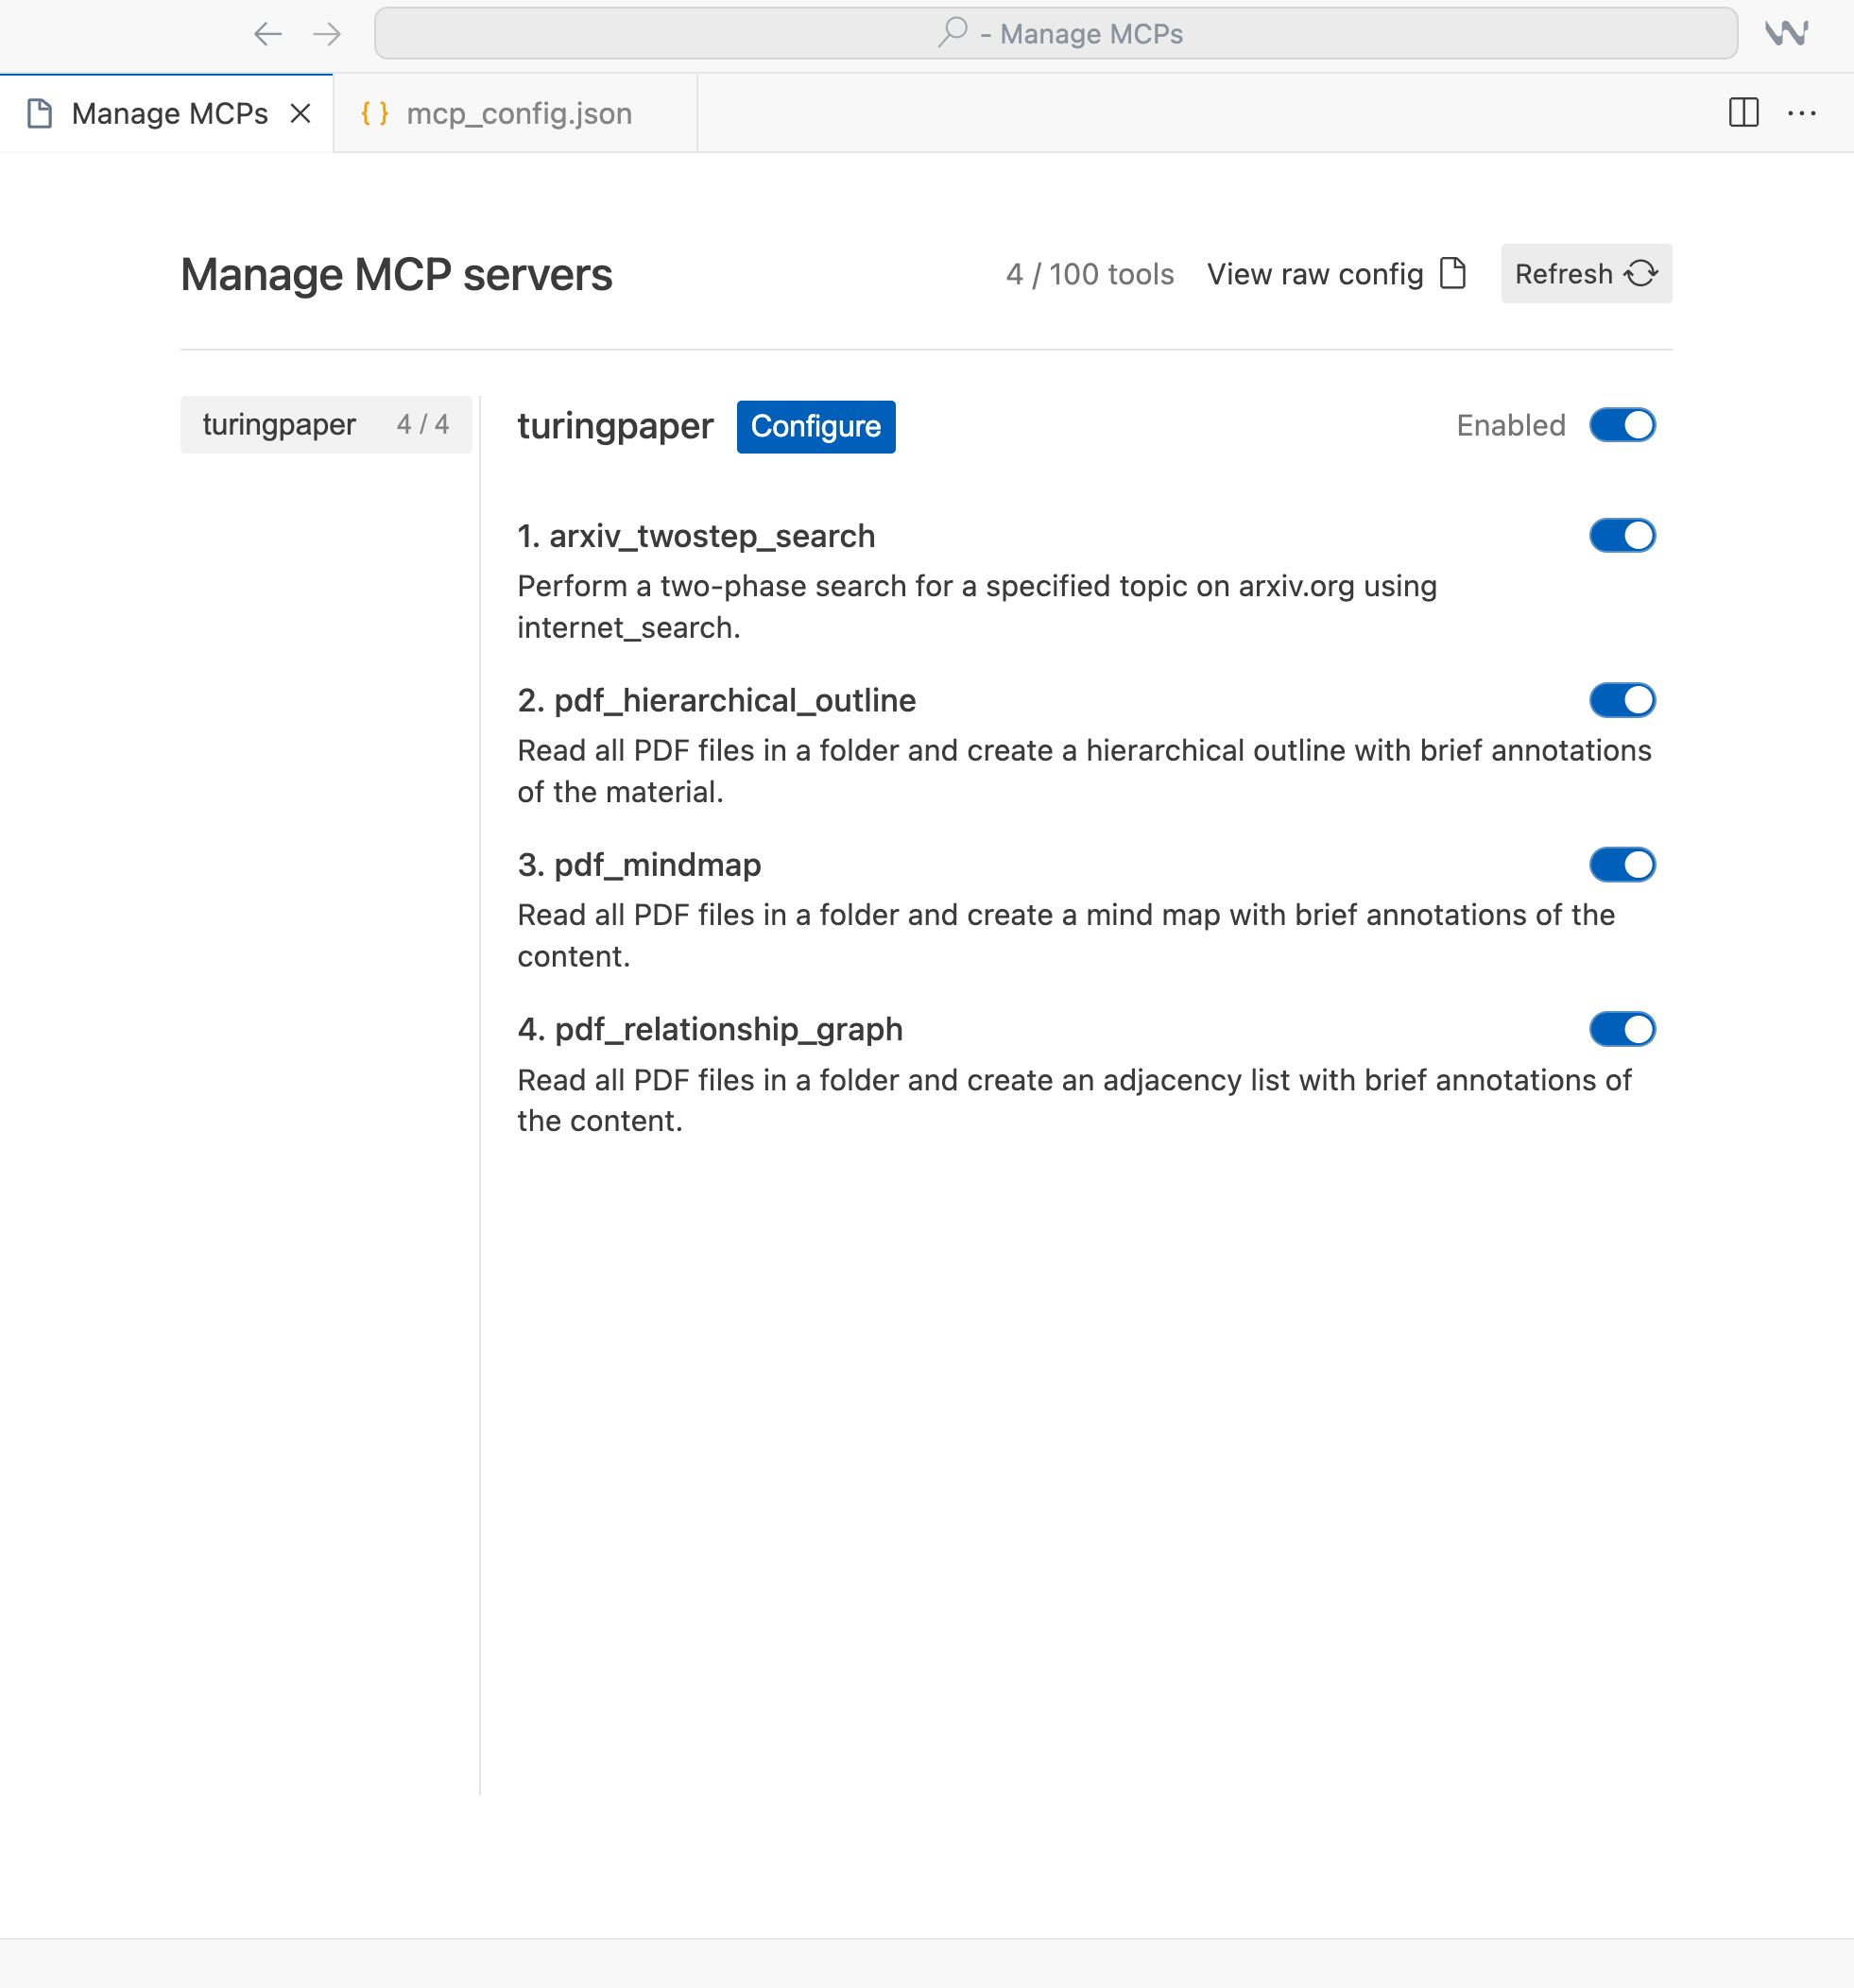1854x1988 pixels.
Task: Disable the pdf_mindmap tool
Action: pyautogui.click(x=1621, y=865)
